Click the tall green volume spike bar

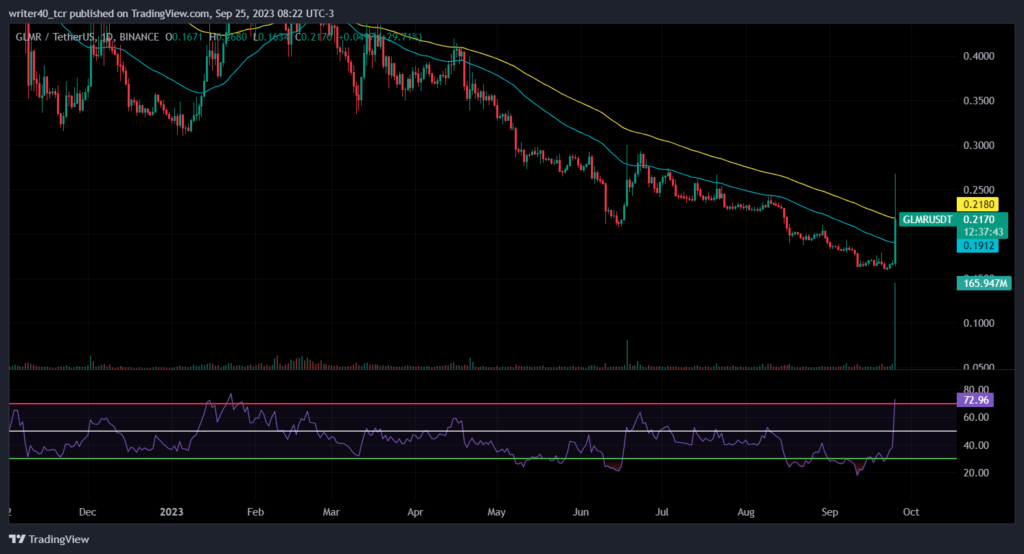click(895, 325)
